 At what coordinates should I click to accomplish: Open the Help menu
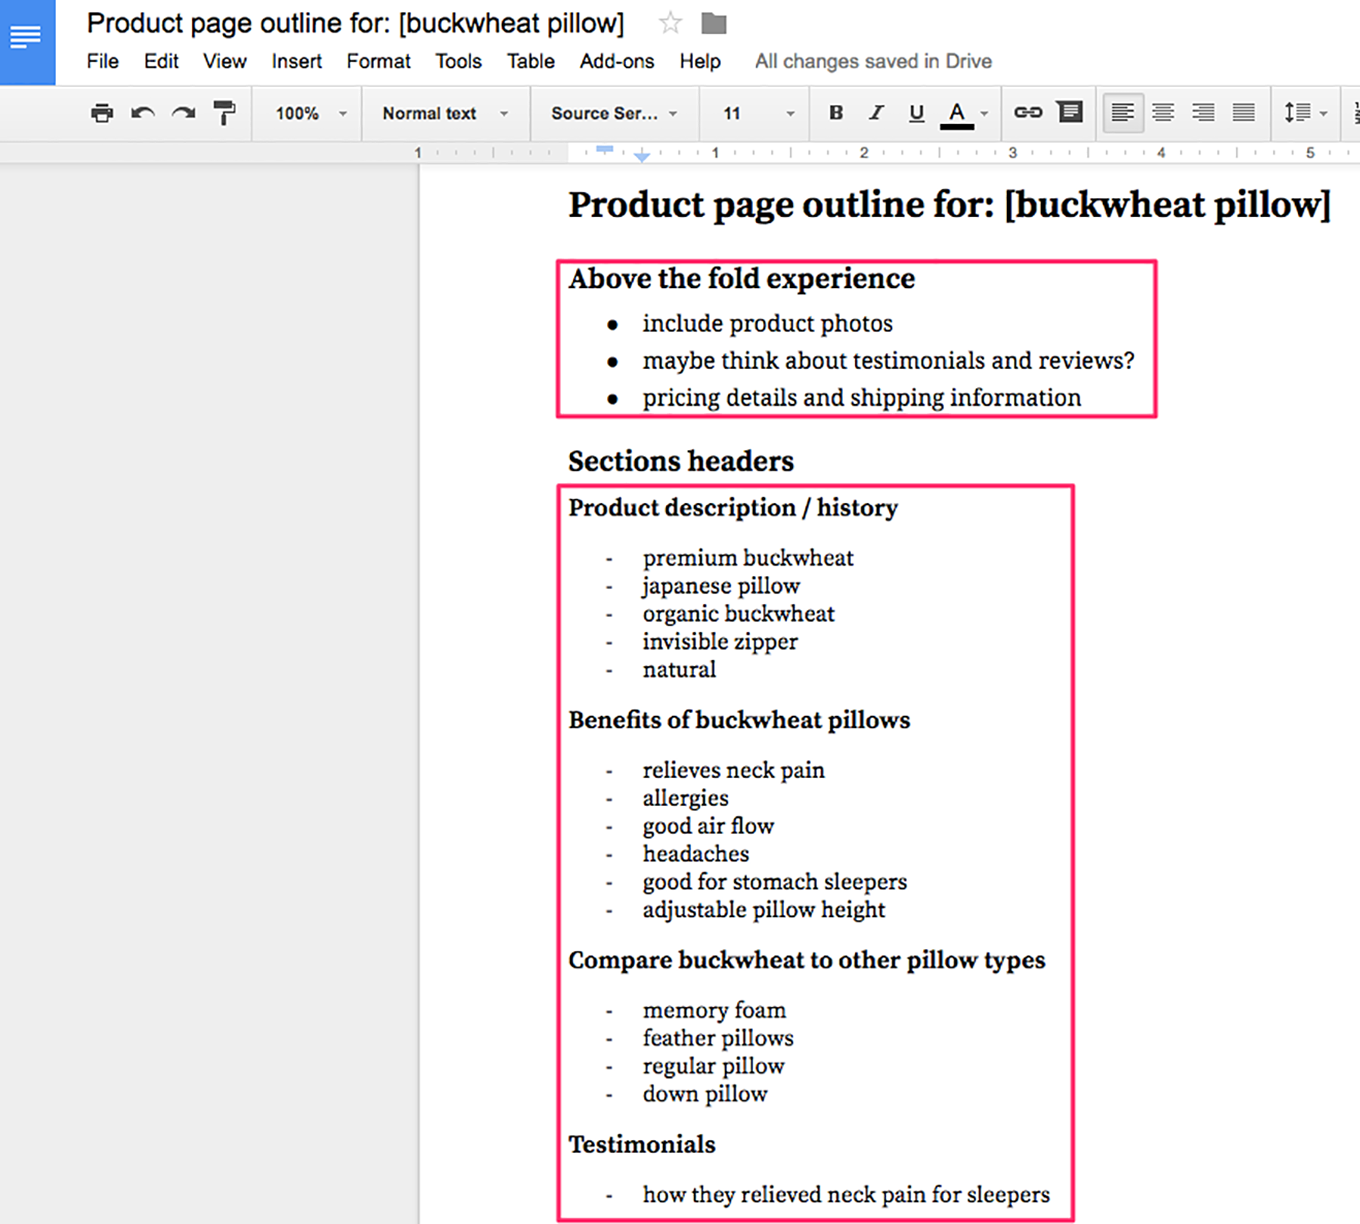700,61
